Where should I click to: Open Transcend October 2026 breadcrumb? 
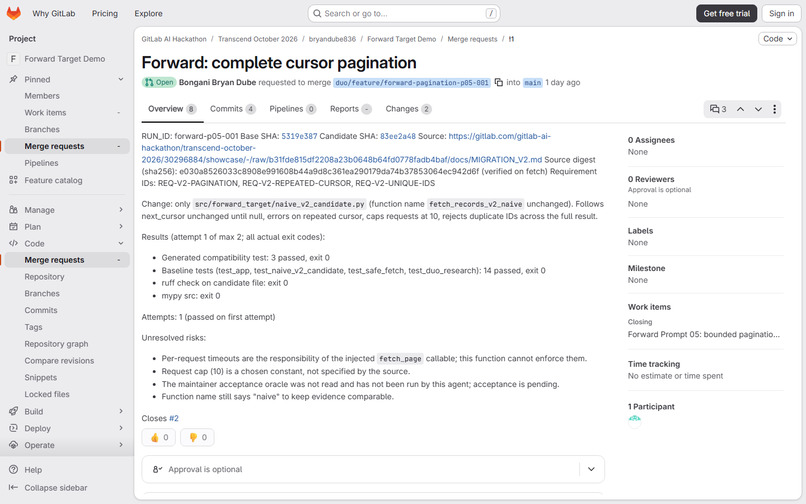click(x=258, y=39)
